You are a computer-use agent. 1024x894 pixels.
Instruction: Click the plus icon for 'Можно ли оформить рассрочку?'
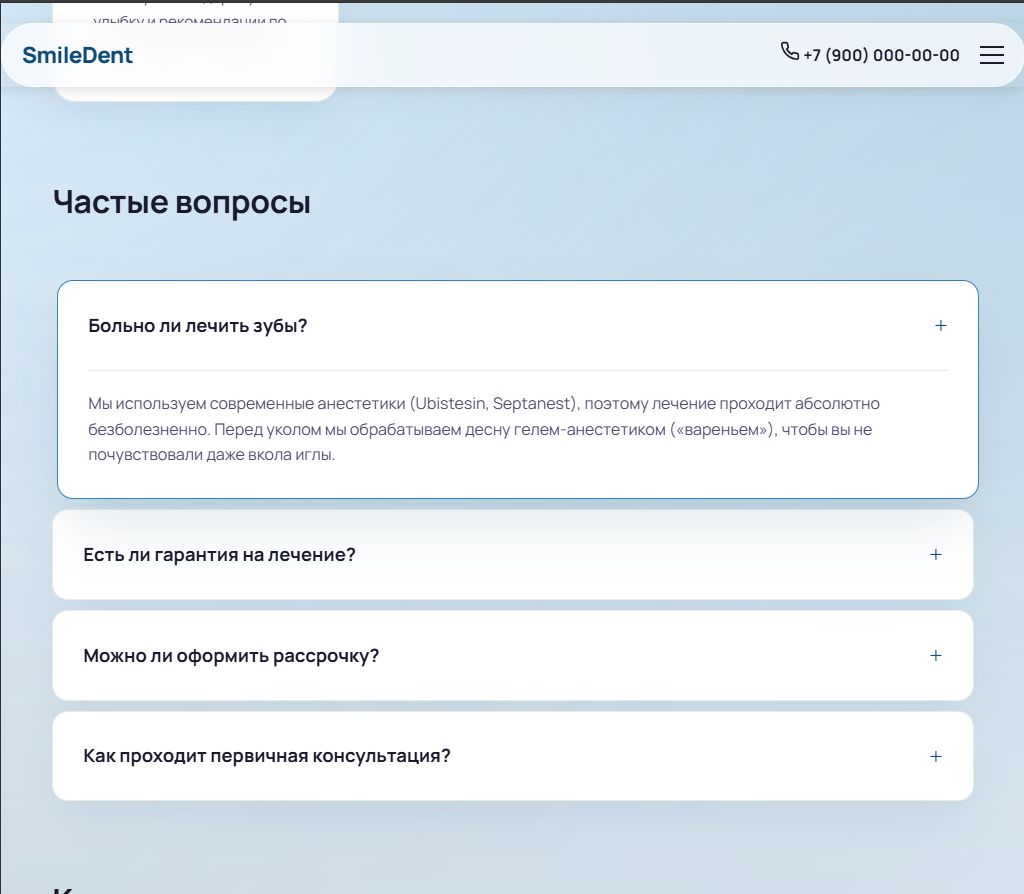point(936,655)
